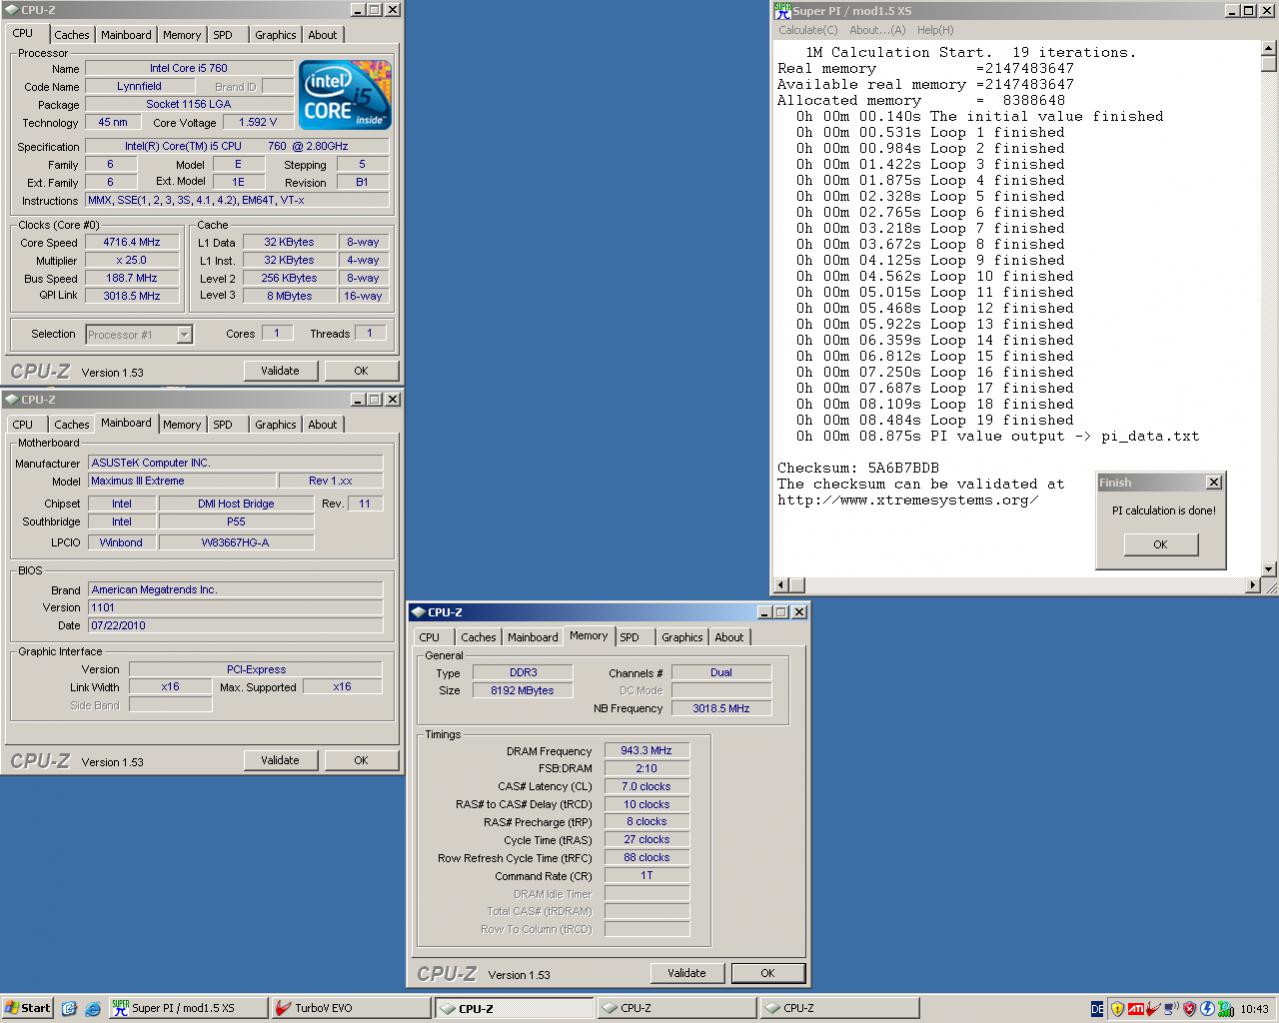The width and height of the screenshot is (1279, 1023).
Task: Select Graphics tab in Mainboard CPU-Z window
Action: point(275,424)
